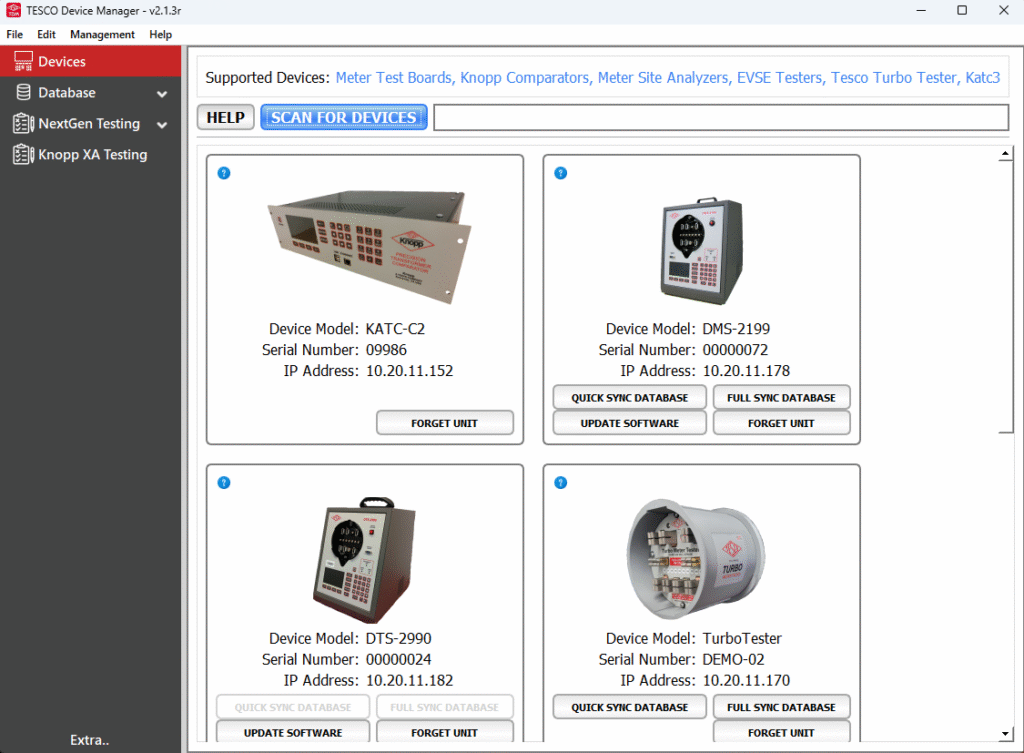Image resolution: width=1024 pixels, height=753 pixels.
Task: Expand the NextGen Testing chevron
Action: tap(162, 125)
